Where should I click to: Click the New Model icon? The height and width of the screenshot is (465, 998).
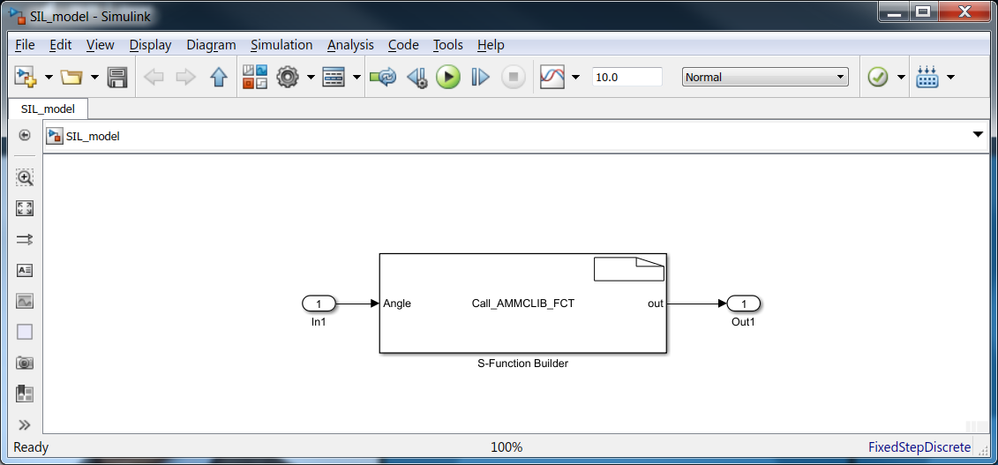click(25, 77)
